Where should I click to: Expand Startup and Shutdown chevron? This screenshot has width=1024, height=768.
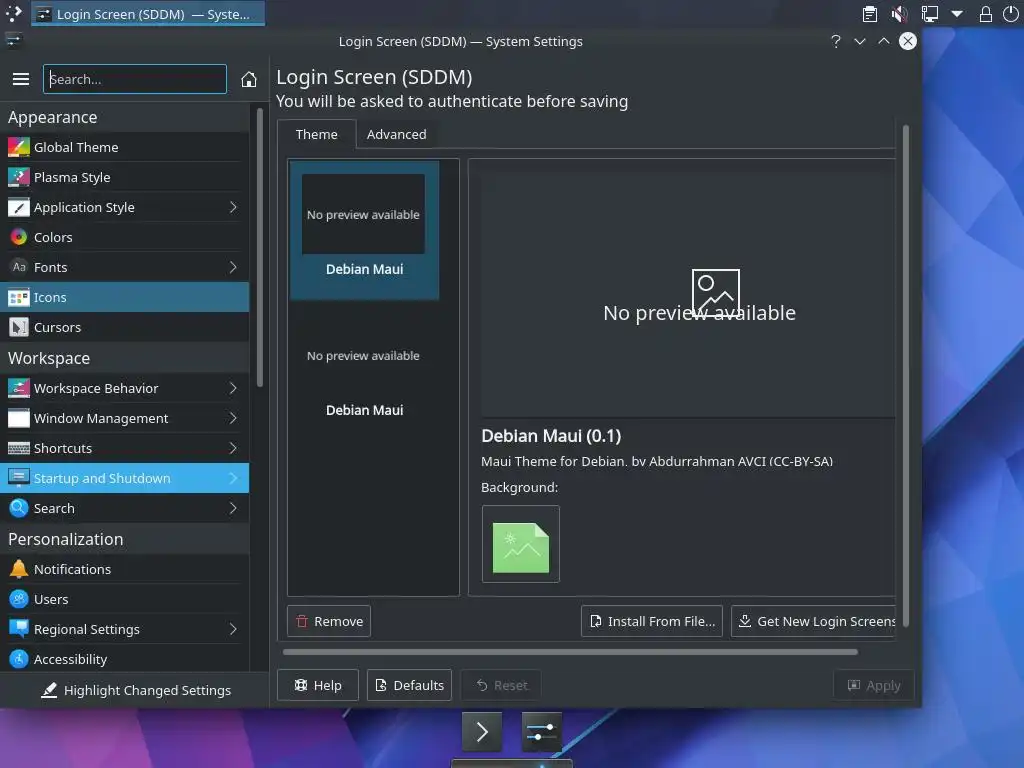click(233, 478)
